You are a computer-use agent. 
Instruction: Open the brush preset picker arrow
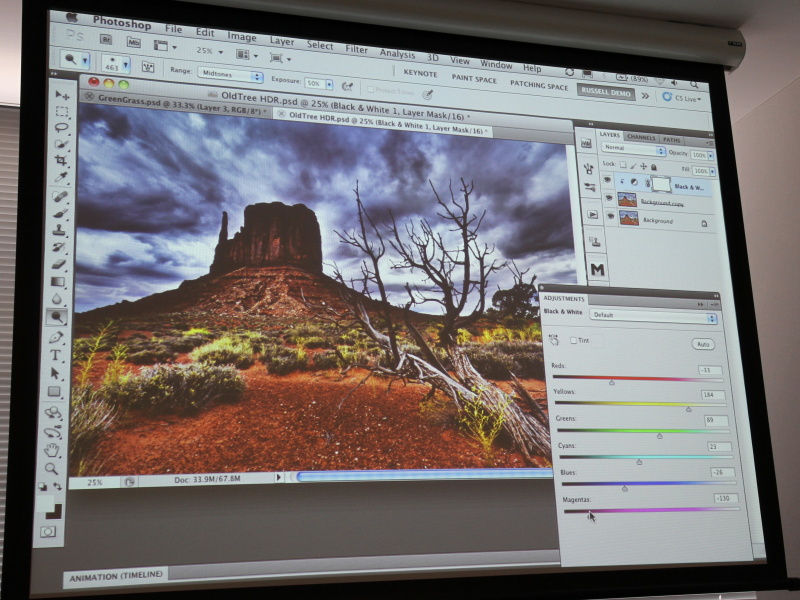click(126, 64)
